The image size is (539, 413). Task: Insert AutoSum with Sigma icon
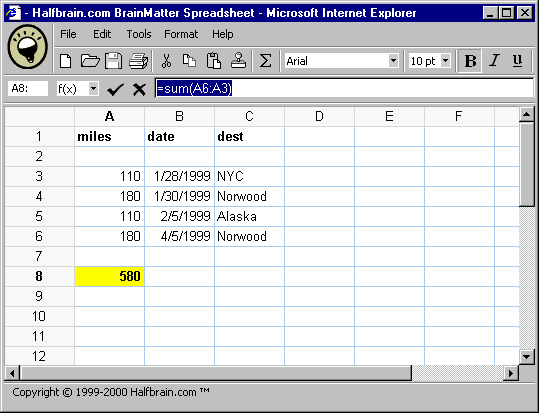point(265,61)
